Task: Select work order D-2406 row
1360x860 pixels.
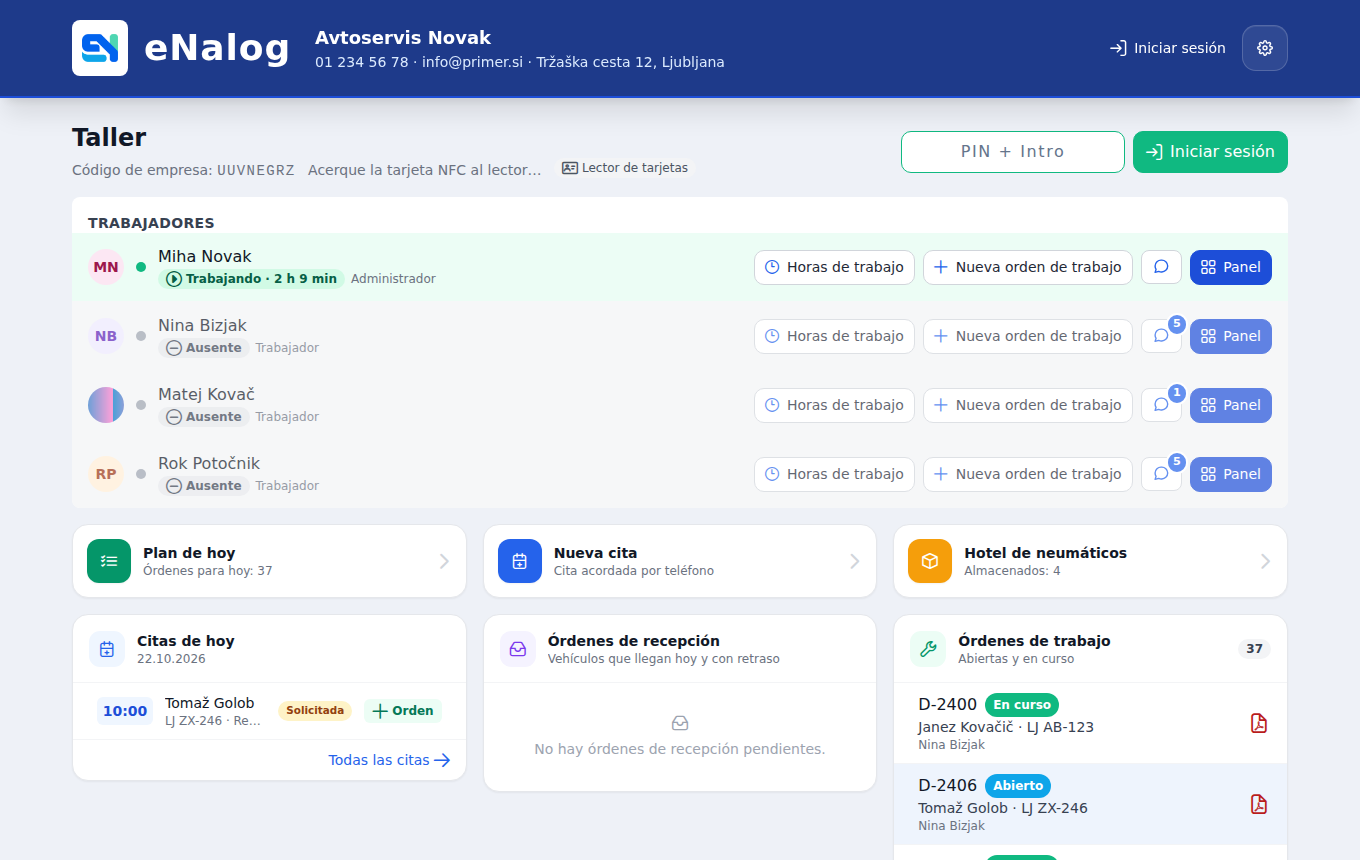Action: [x=1090, y=804]
